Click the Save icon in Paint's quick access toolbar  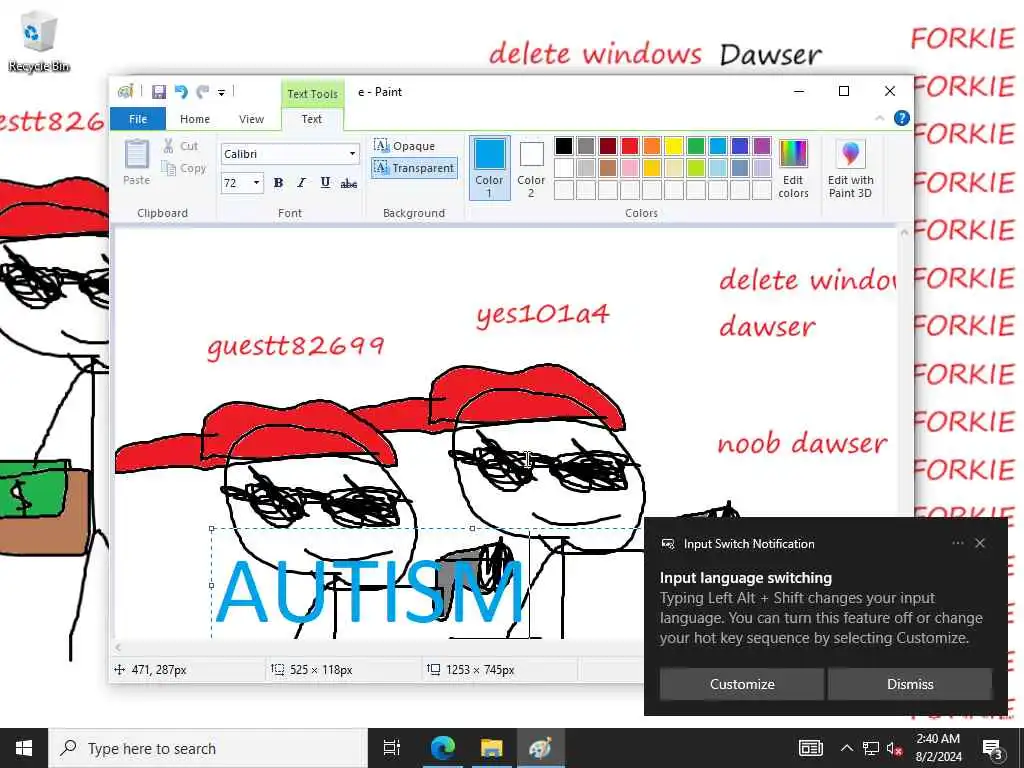pos(159,91)
